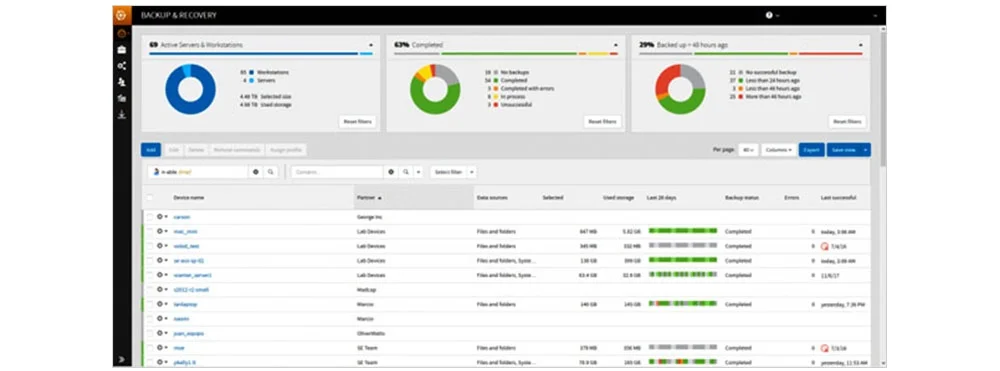Tick the checkbox for the 140 GB selected row
Viewport: 1000px width, 371px height.
[x=150, y=304]
